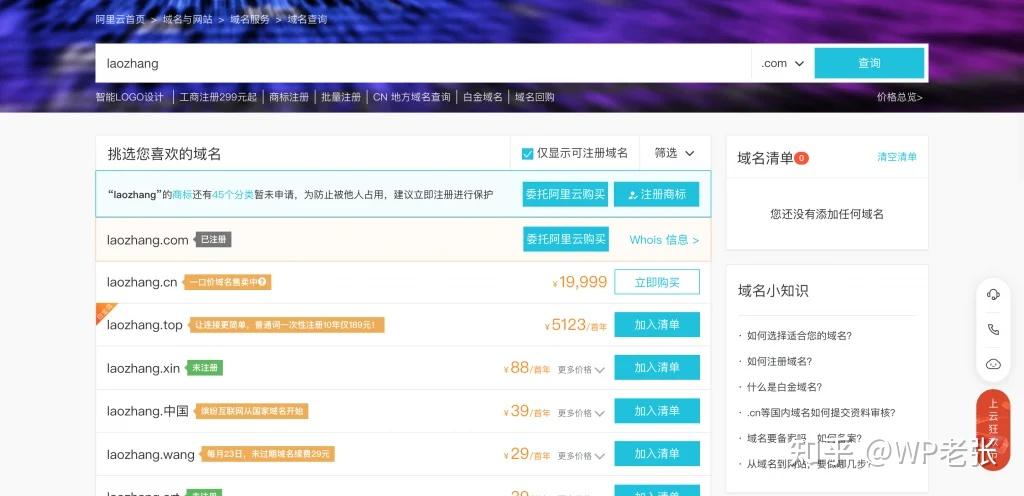The width and height of the screenshot is (1024, 496).
Task: Click the 上云狂欢 red promo tab
Action: (993, 429)
